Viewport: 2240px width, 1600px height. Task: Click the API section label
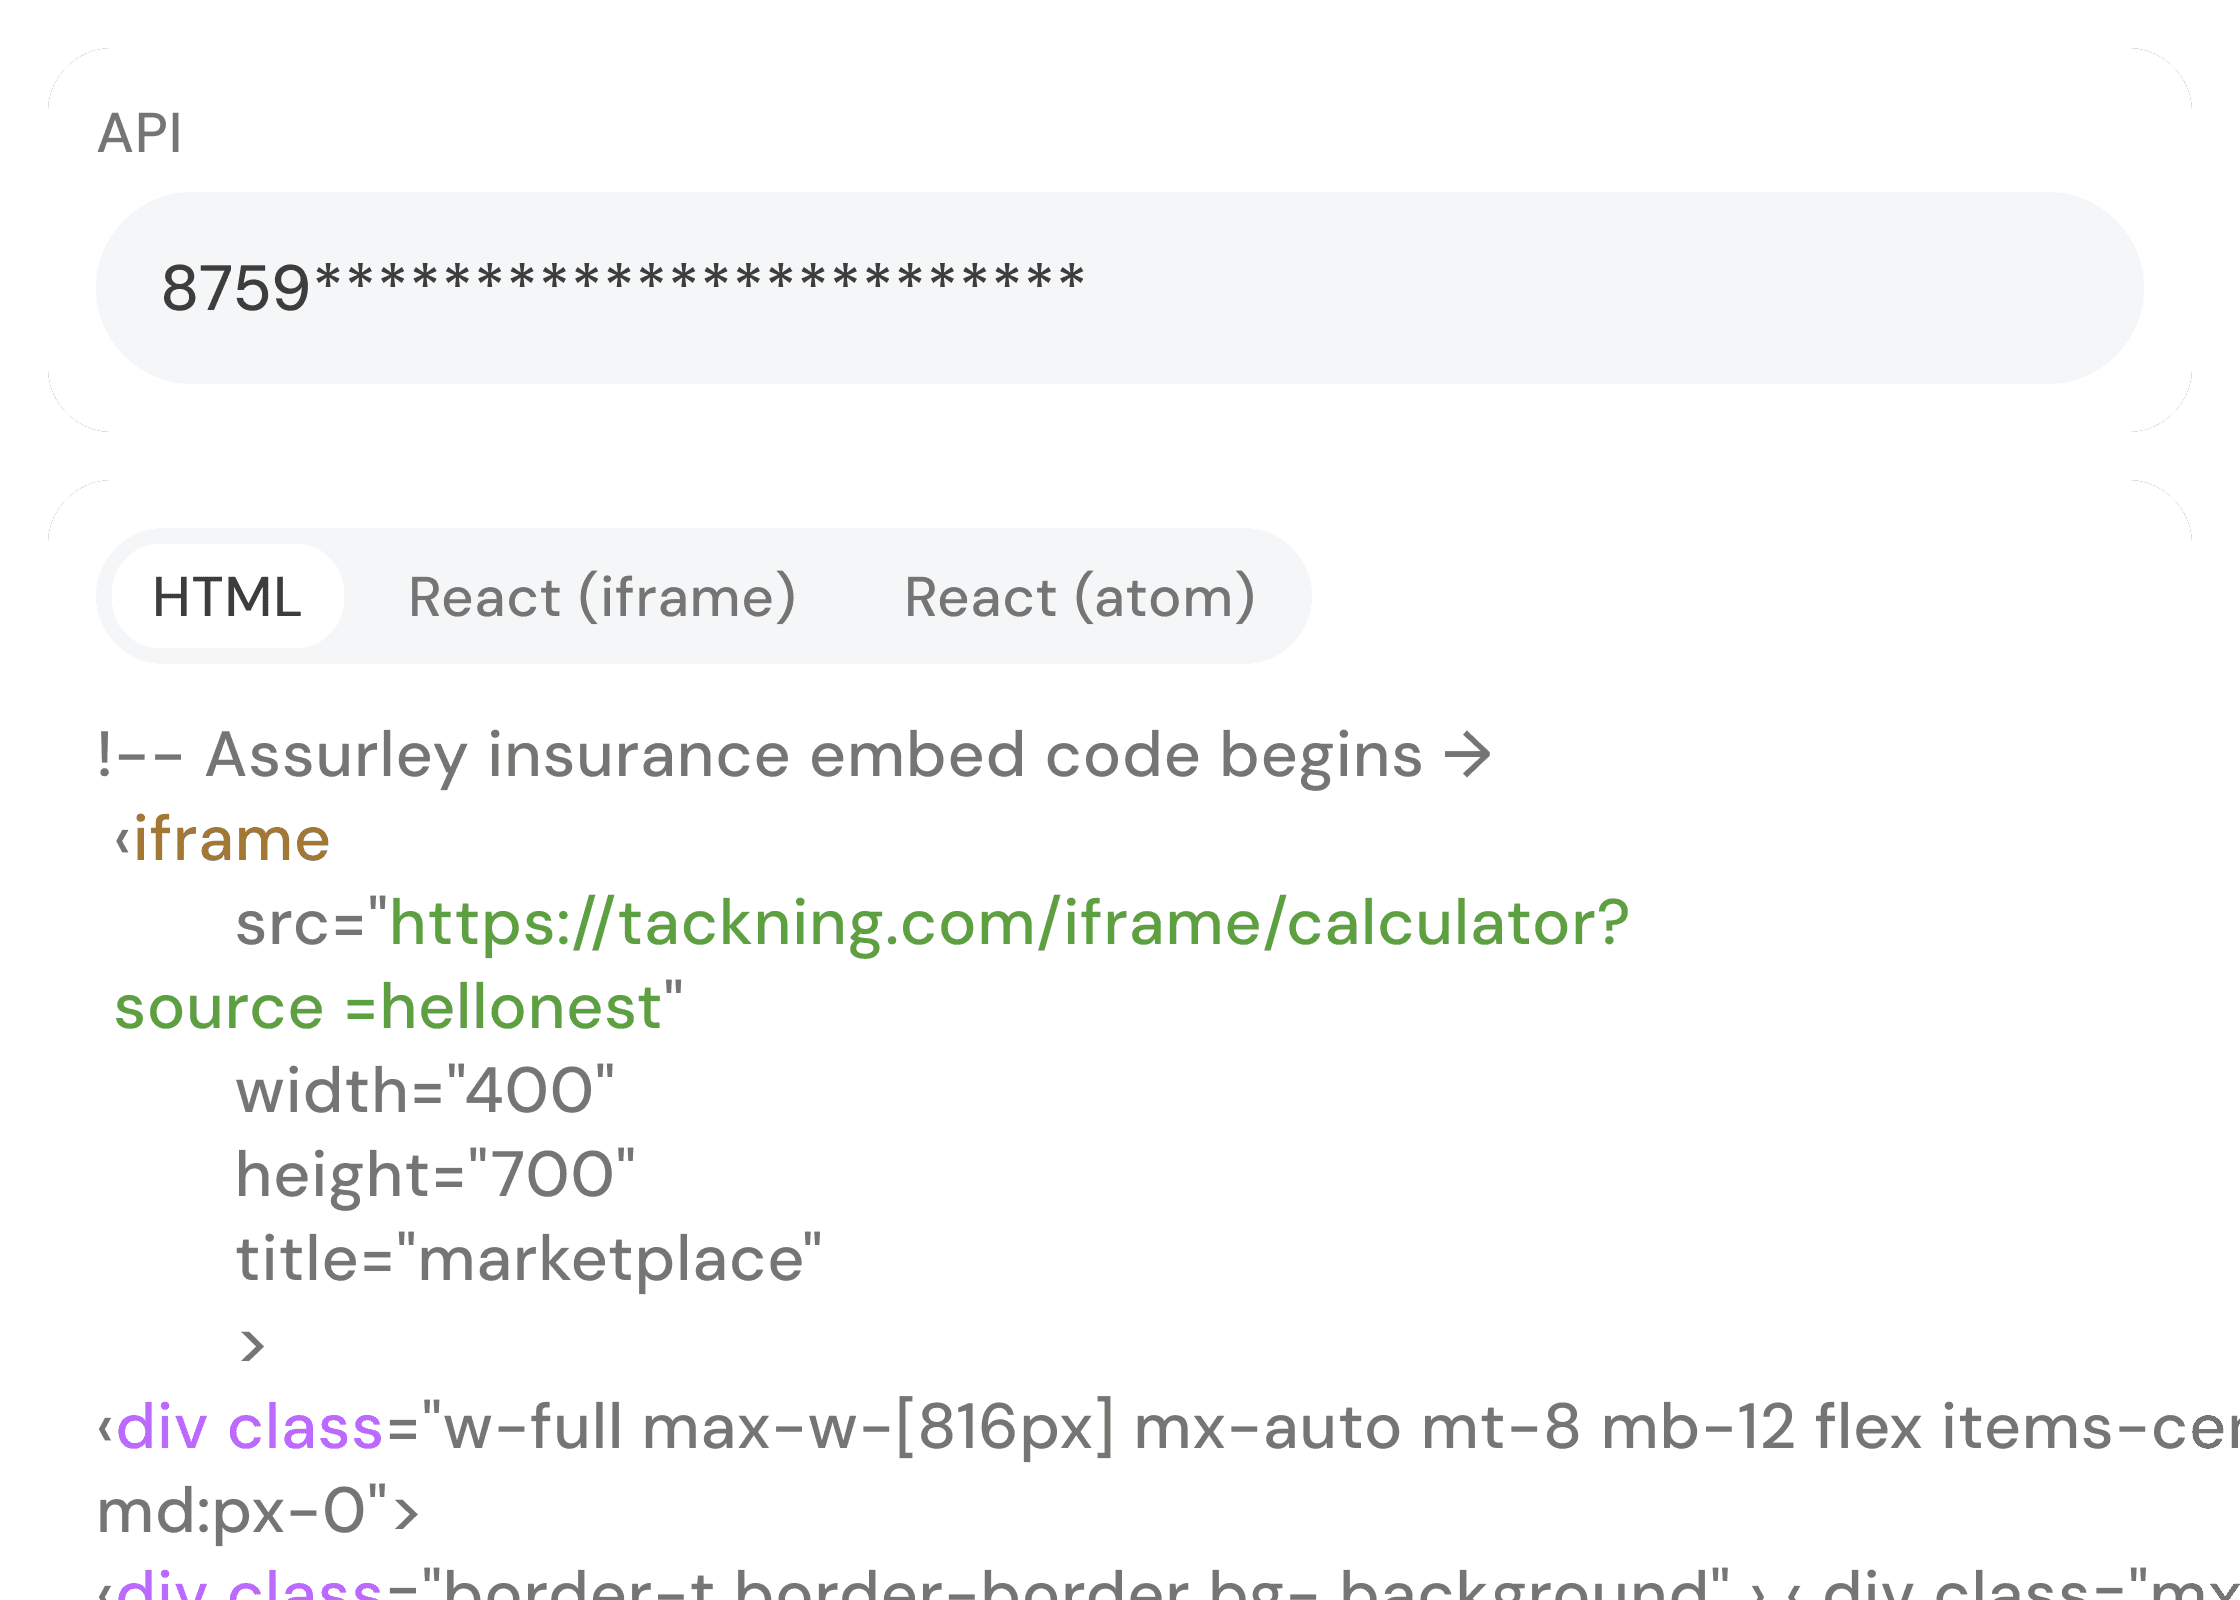coord(140,133)
